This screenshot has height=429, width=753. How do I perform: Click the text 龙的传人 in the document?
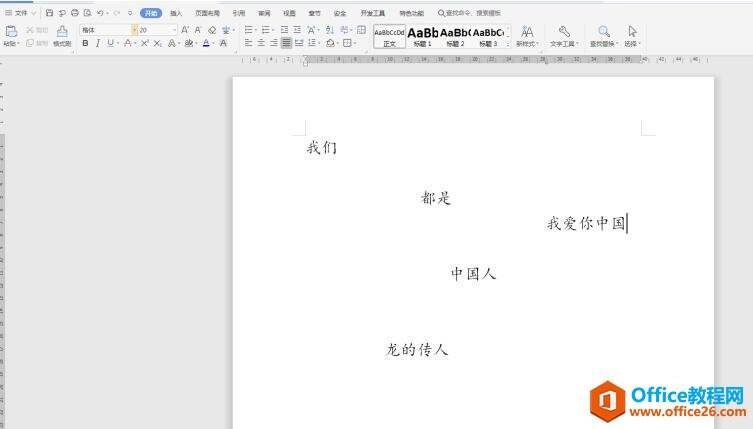[417, 349]
